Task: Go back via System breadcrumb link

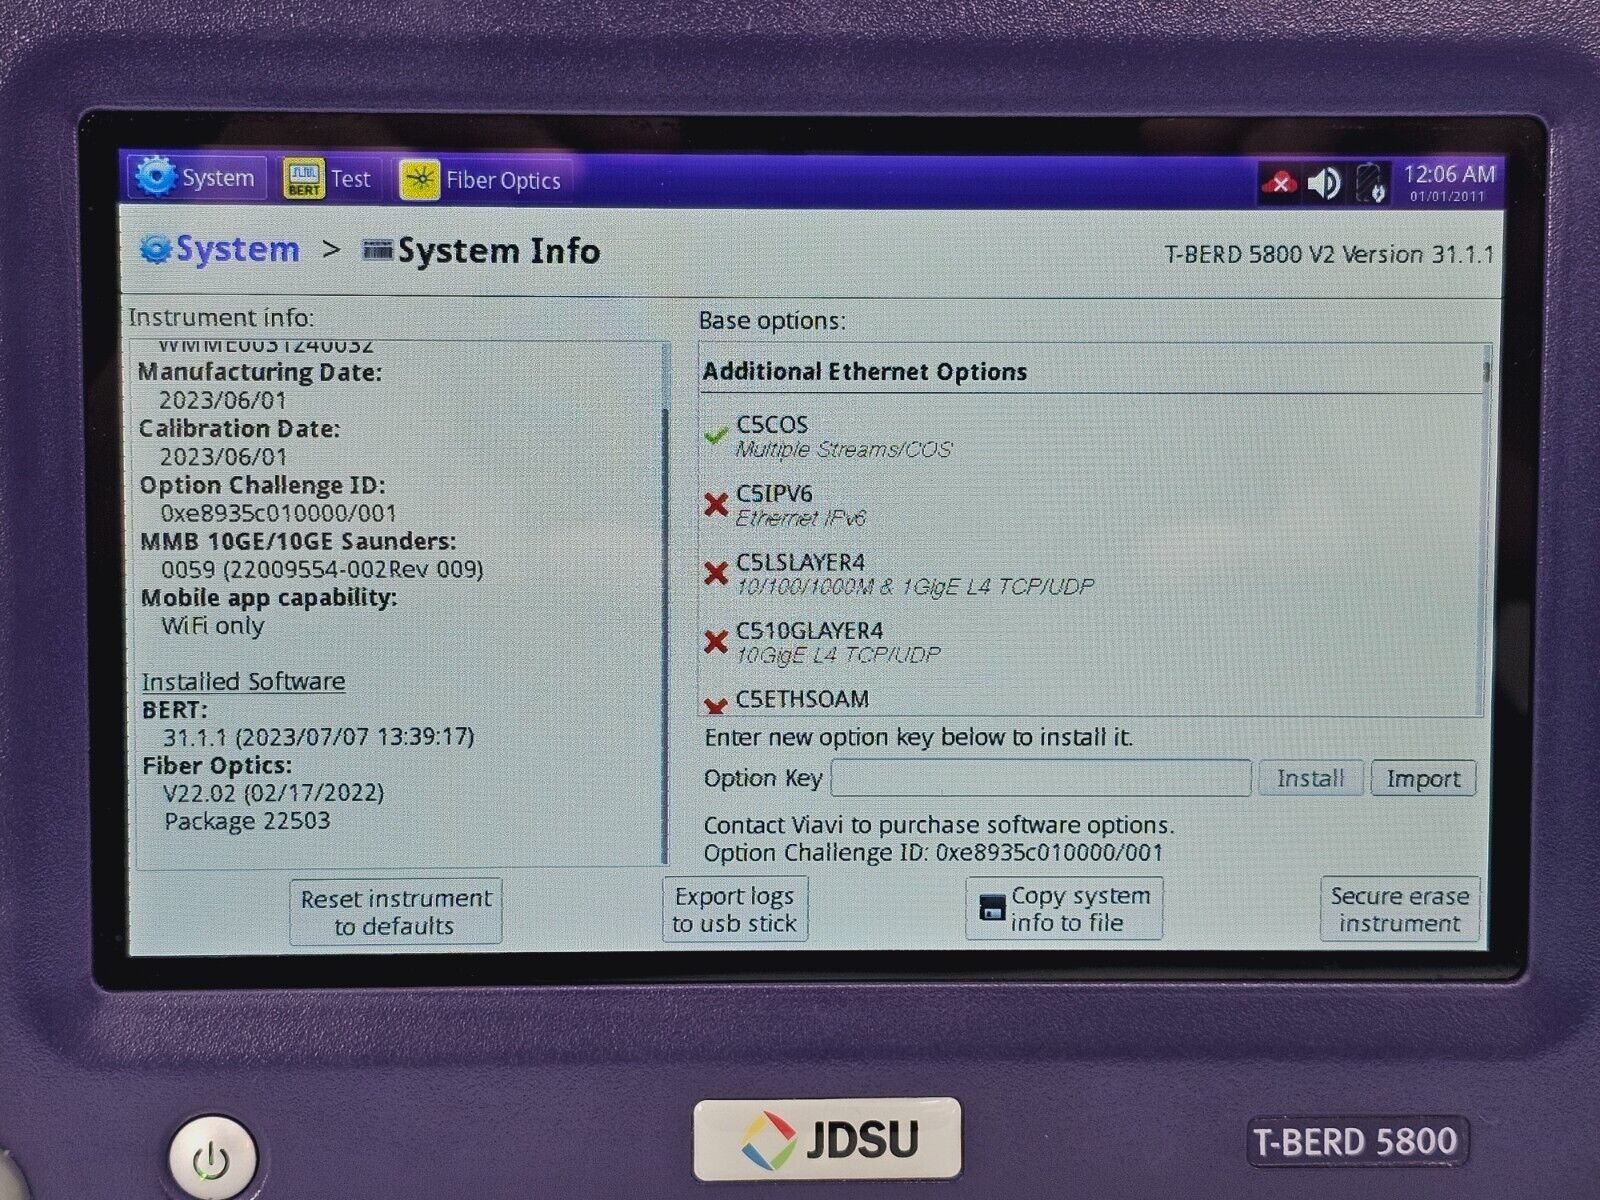Action: click(x=237, y=250)
